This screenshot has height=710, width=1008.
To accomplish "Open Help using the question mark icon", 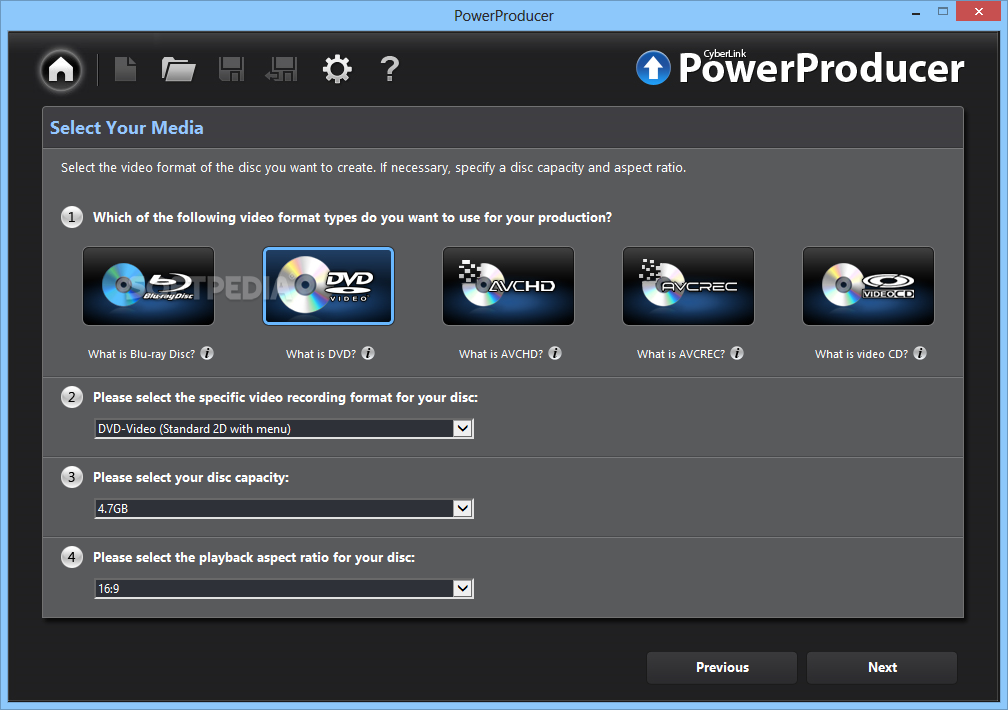I will click(x=390, y=69).
